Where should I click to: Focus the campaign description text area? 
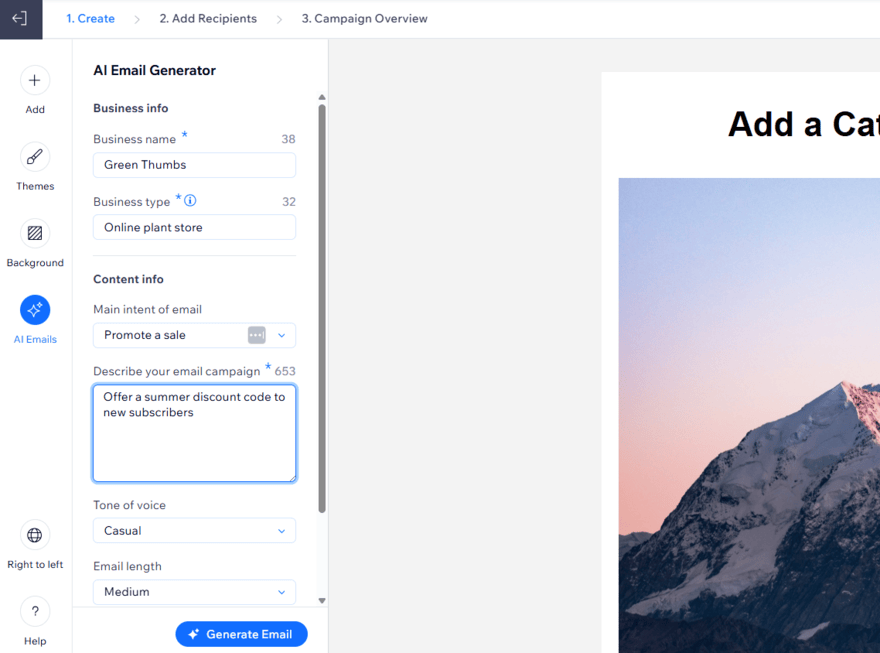point(193,432)
